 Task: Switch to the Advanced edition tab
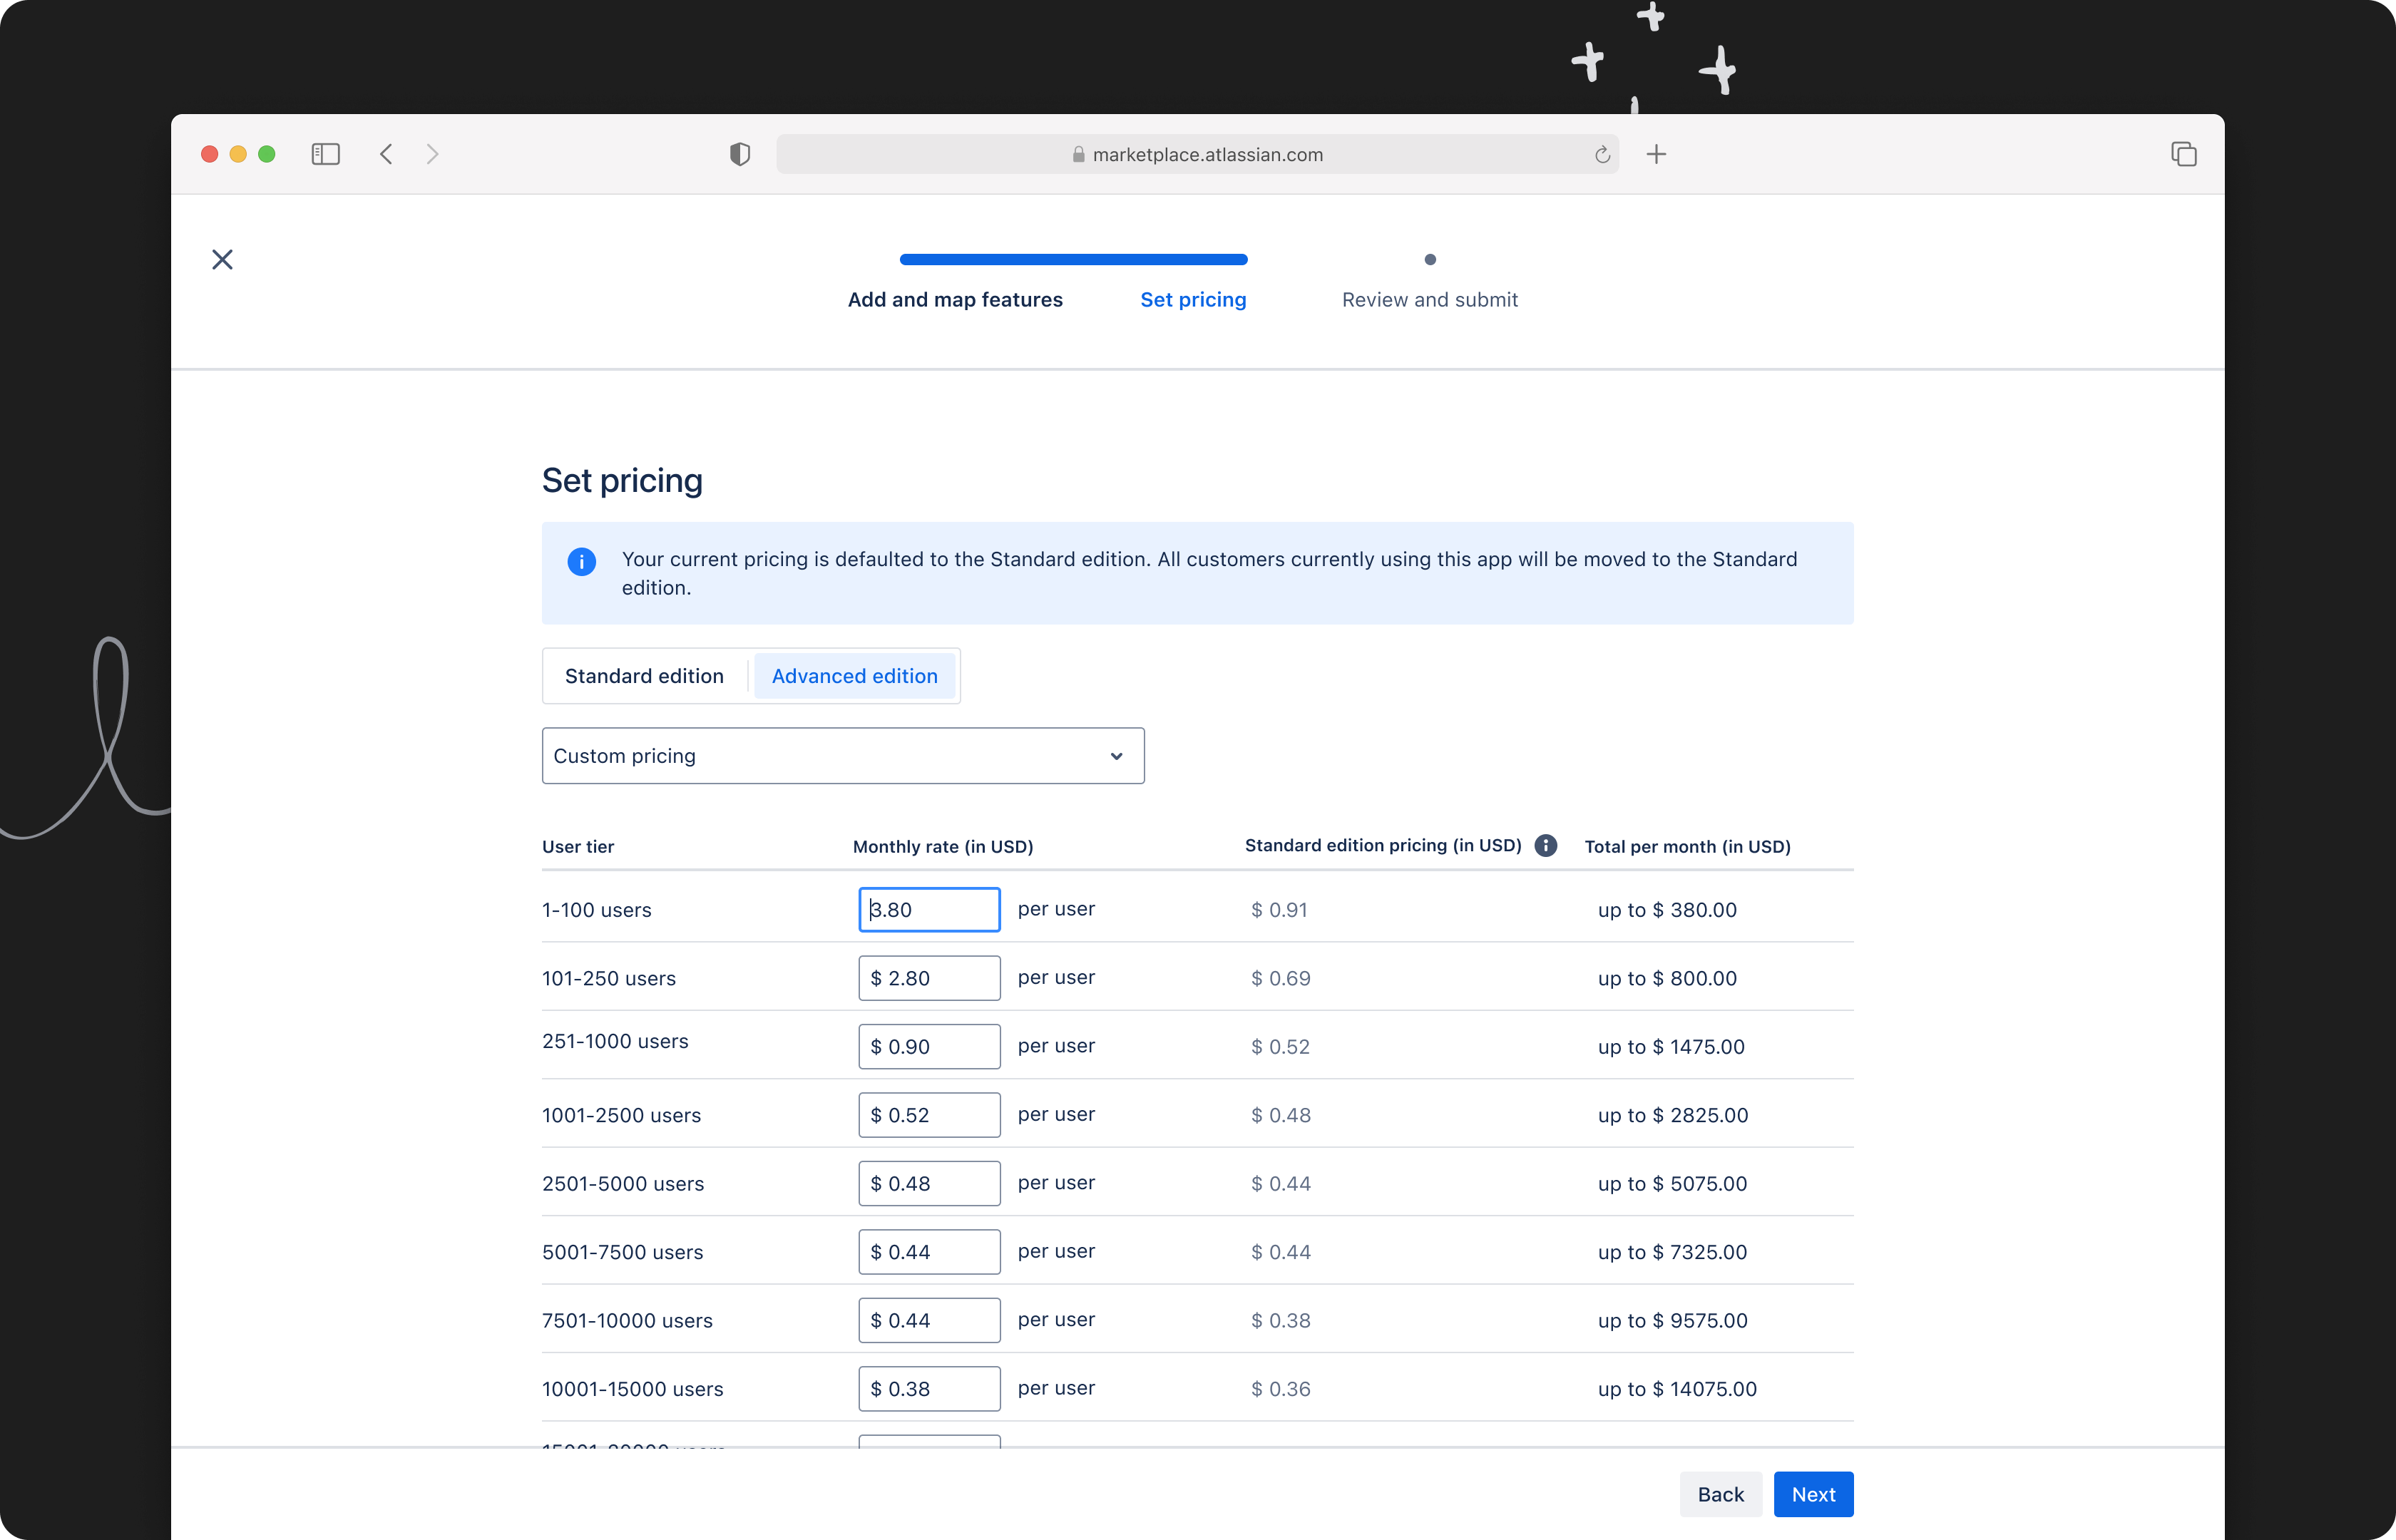(854, 676)
